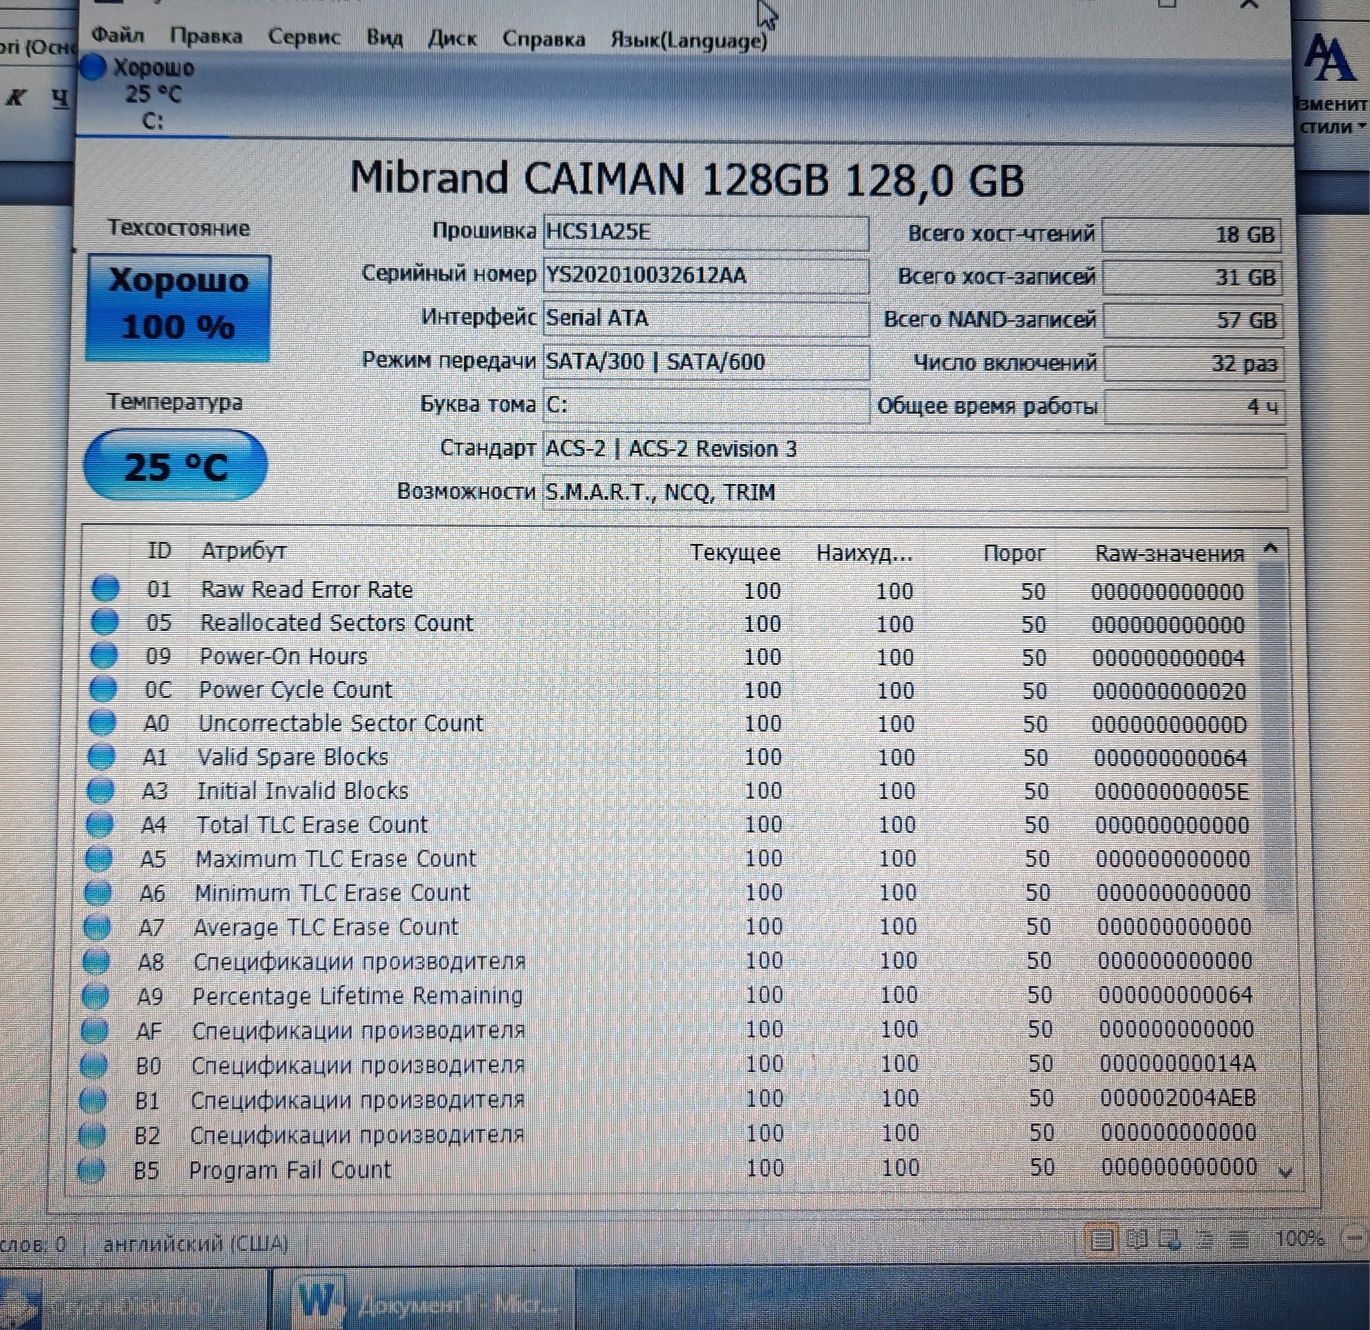1370x1330 pixels.
Task: Open the Диск menu
Action: tap(452, 39)
